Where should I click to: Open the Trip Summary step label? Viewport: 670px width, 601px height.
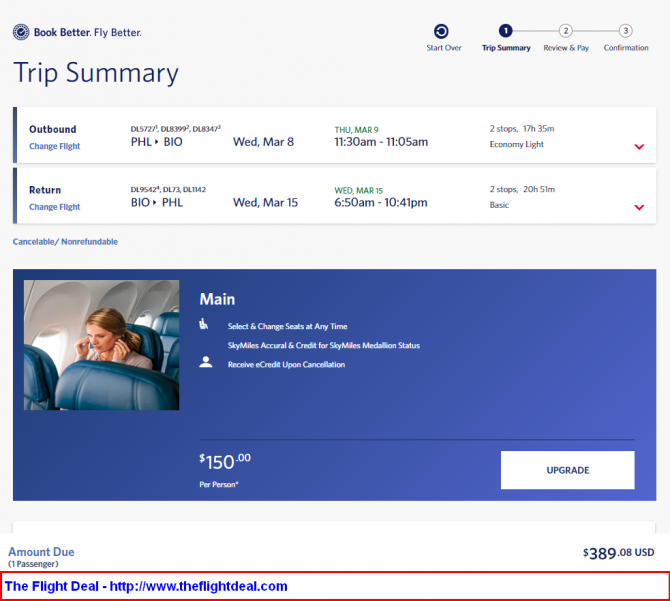[506, 48]
